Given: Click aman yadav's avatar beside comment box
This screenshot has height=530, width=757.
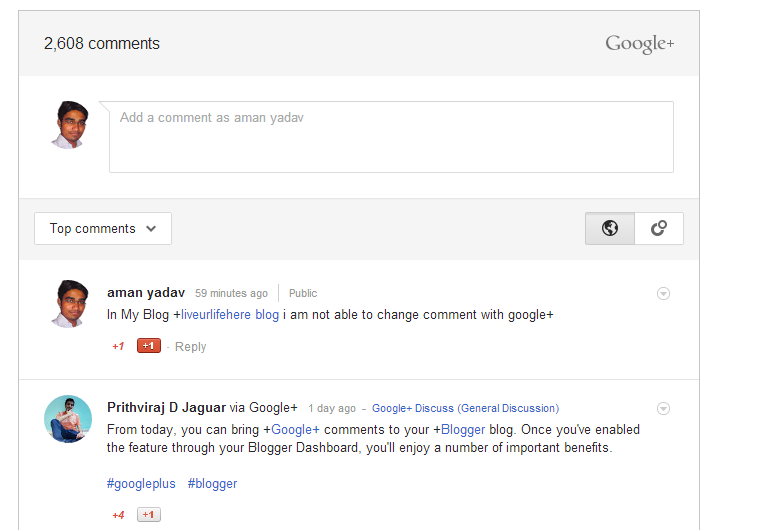Looking at the screenshot, I should pos(69,125).
